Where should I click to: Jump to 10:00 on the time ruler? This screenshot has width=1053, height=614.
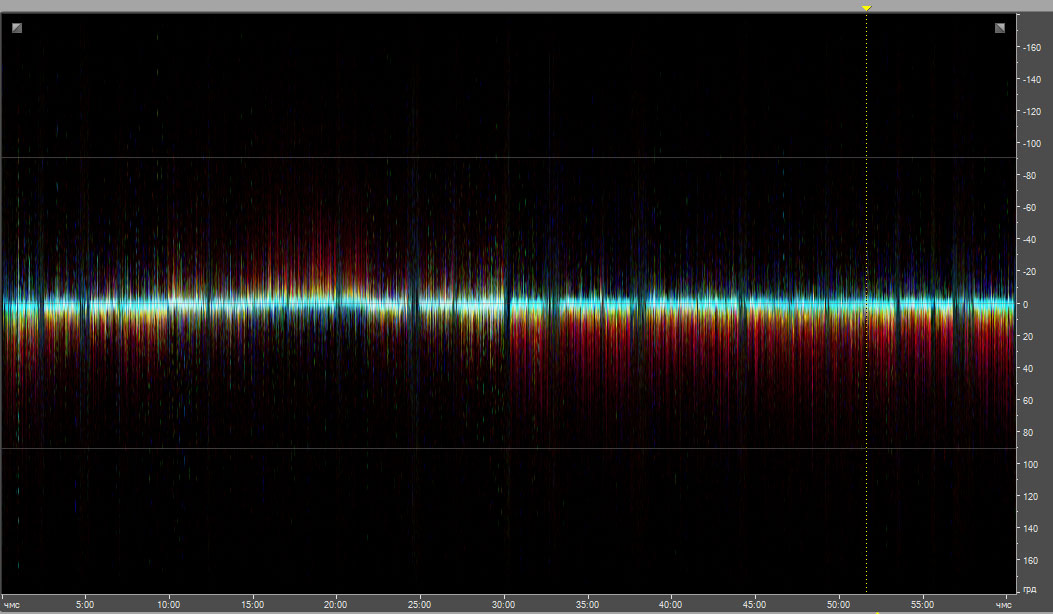pos(169,604)
